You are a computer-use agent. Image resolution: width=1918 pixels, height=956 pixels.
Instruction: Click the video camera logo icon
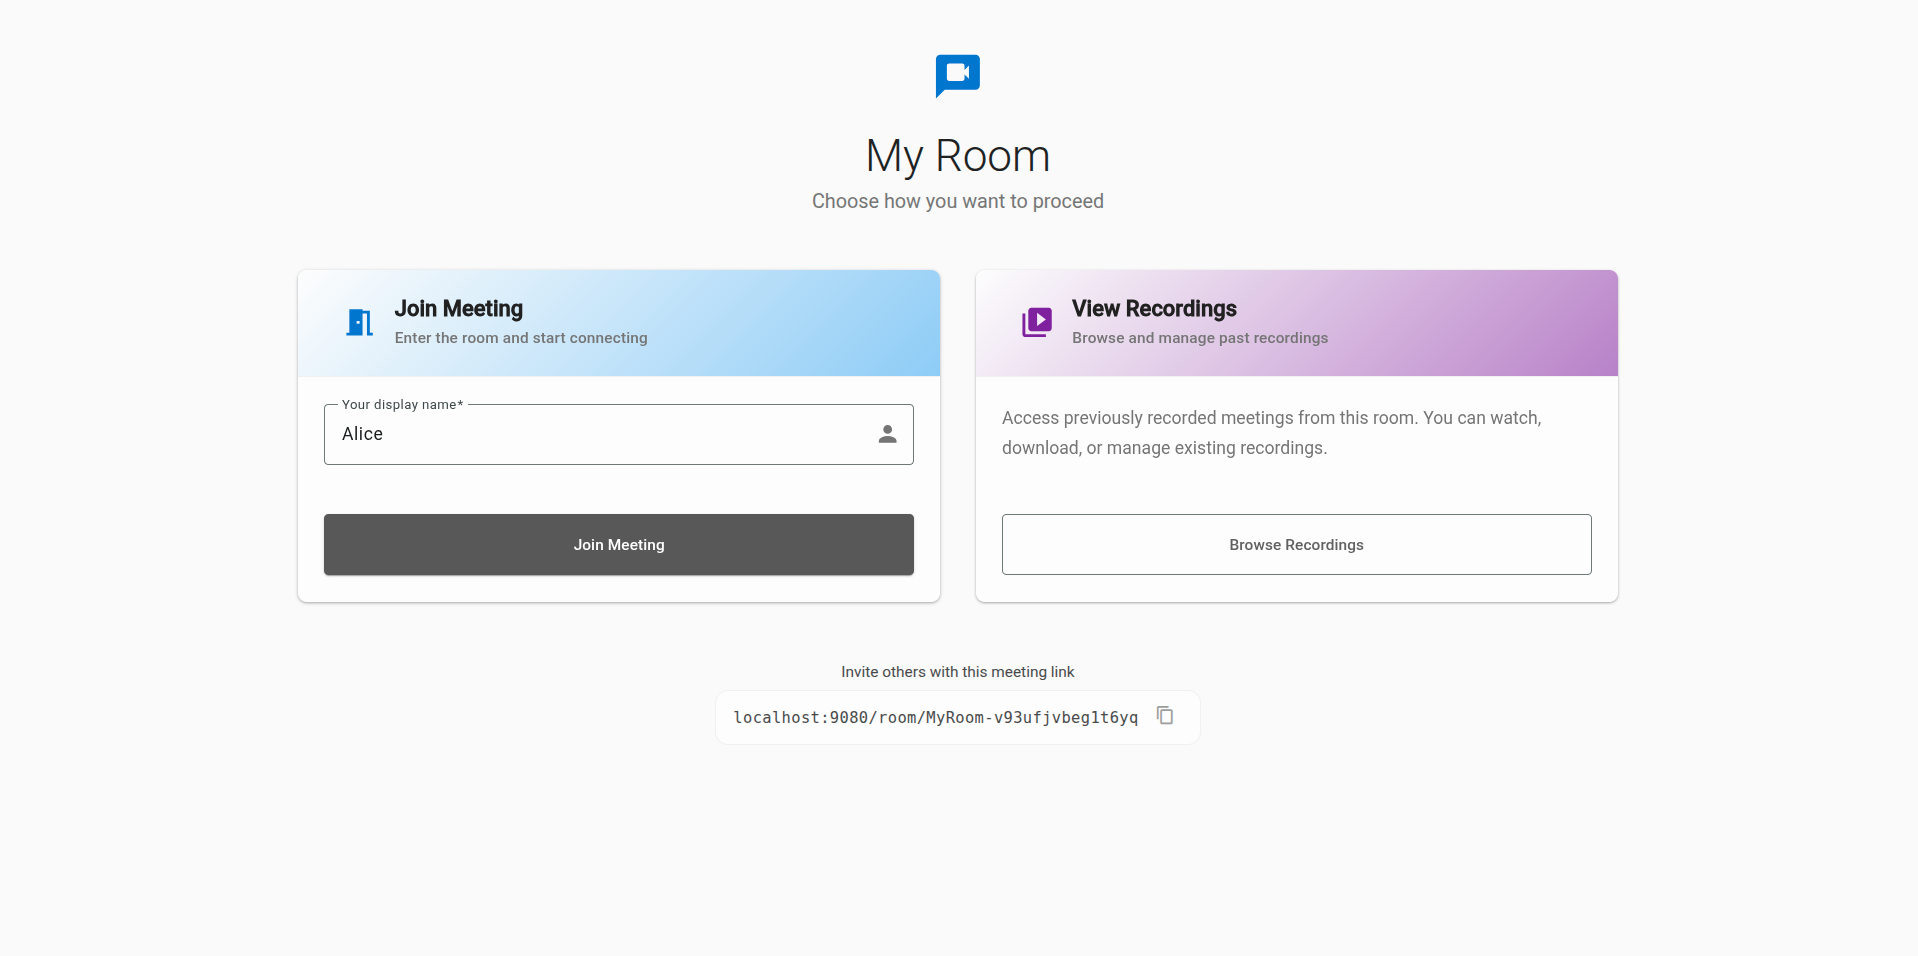(x=957, y=75)
